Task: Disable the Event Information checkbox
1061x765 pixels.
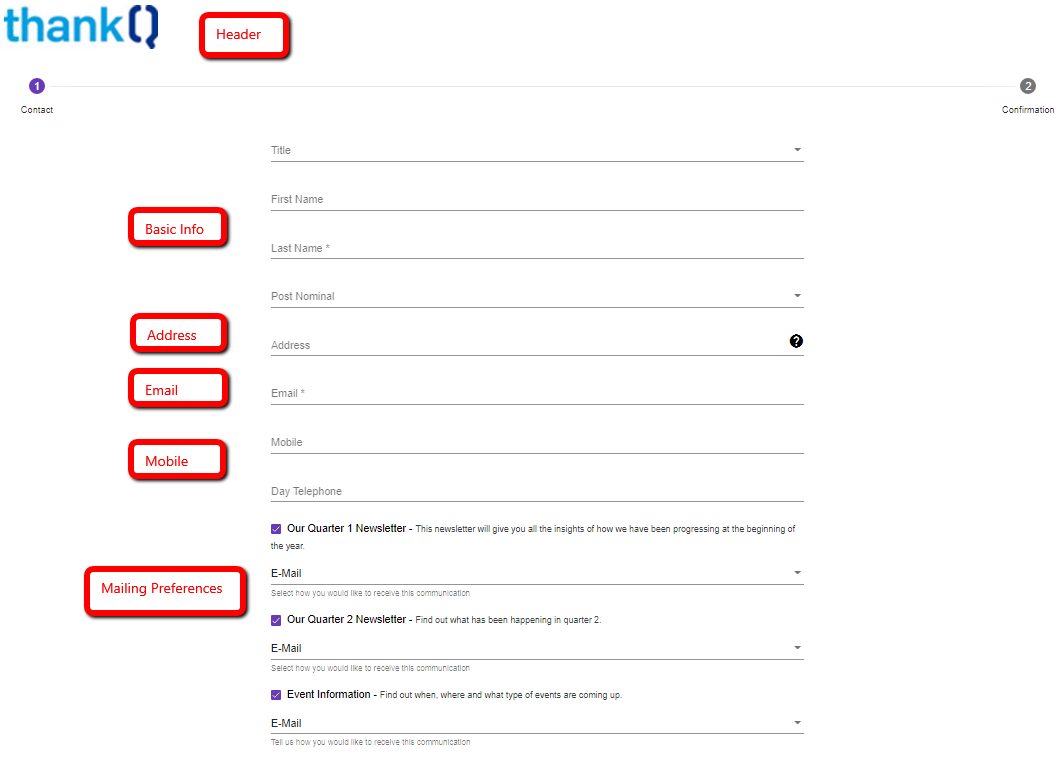Action: coord(276,695)
